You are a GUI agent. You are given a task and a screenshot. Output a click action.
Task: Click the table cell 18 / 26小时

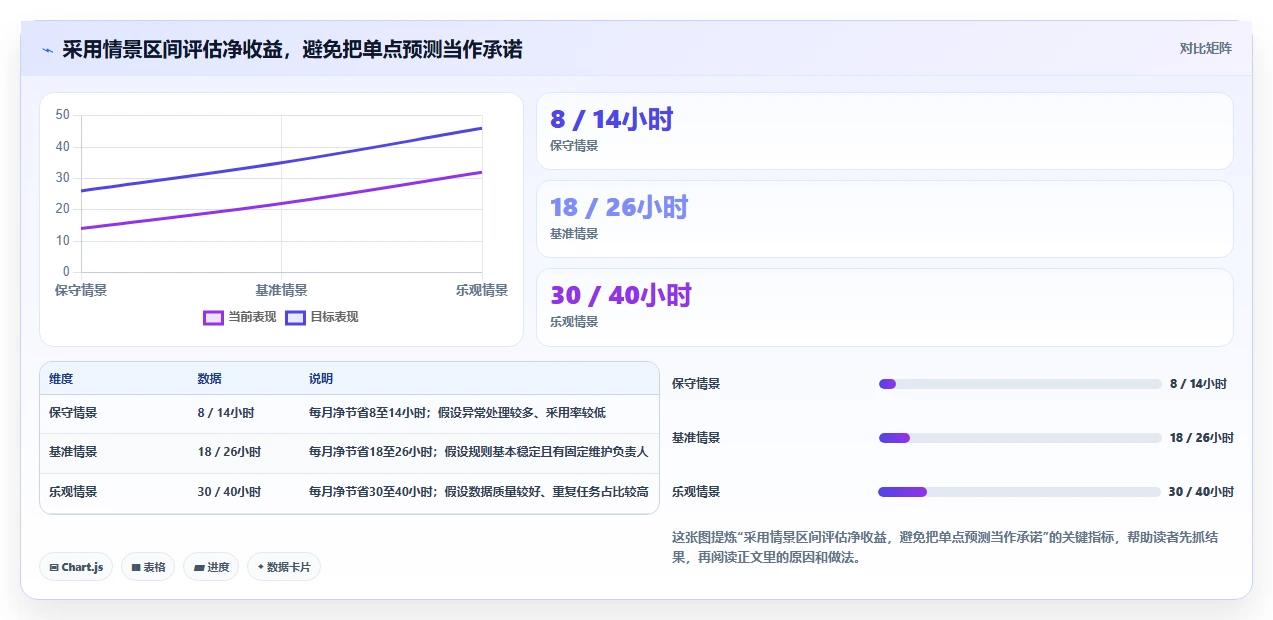(229, 452)
